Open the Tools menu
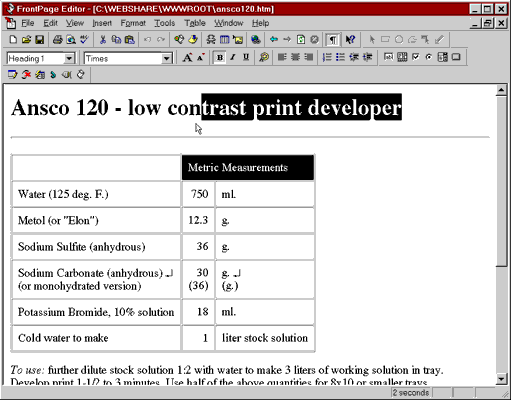 [x=164, y=23]
